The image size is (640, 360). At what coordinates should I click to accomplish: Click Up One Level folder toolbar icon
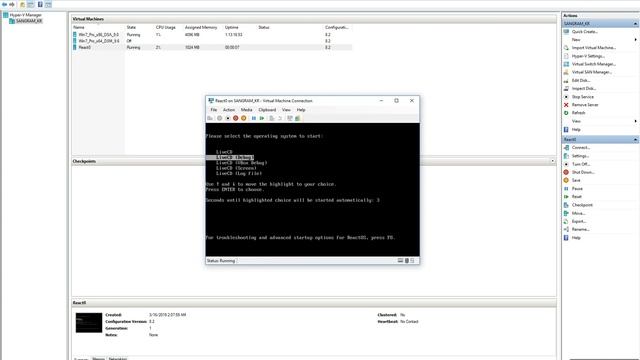(22, 4)
